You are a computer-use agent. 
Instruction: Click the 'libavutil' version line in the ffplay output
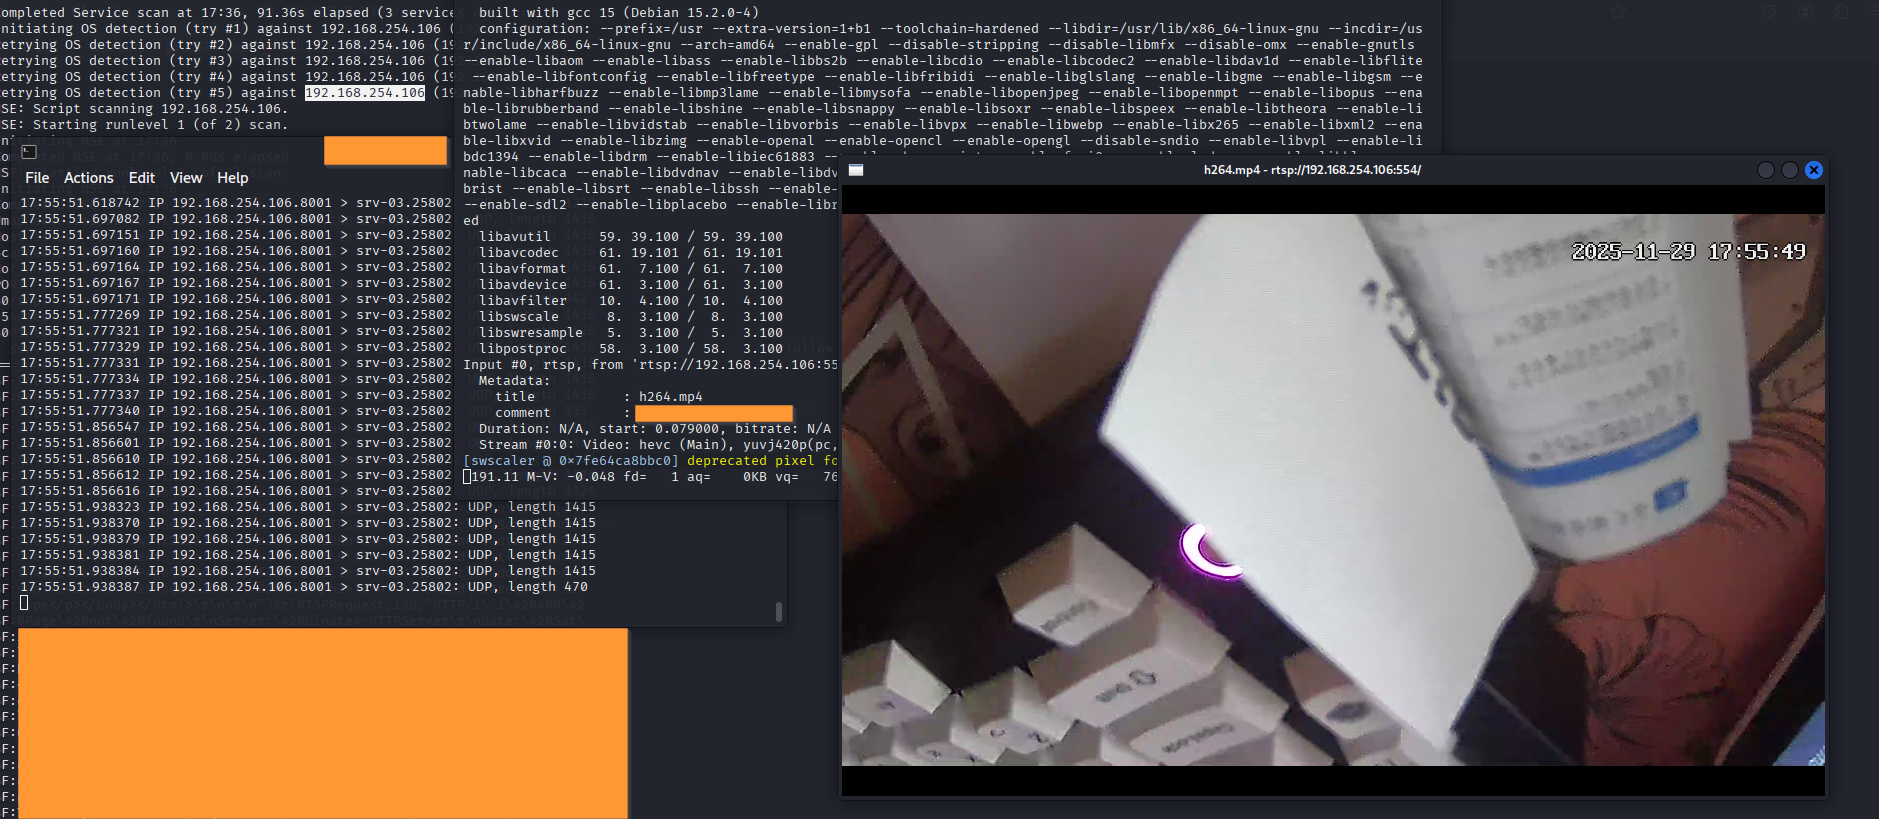[x=630, y=237]
